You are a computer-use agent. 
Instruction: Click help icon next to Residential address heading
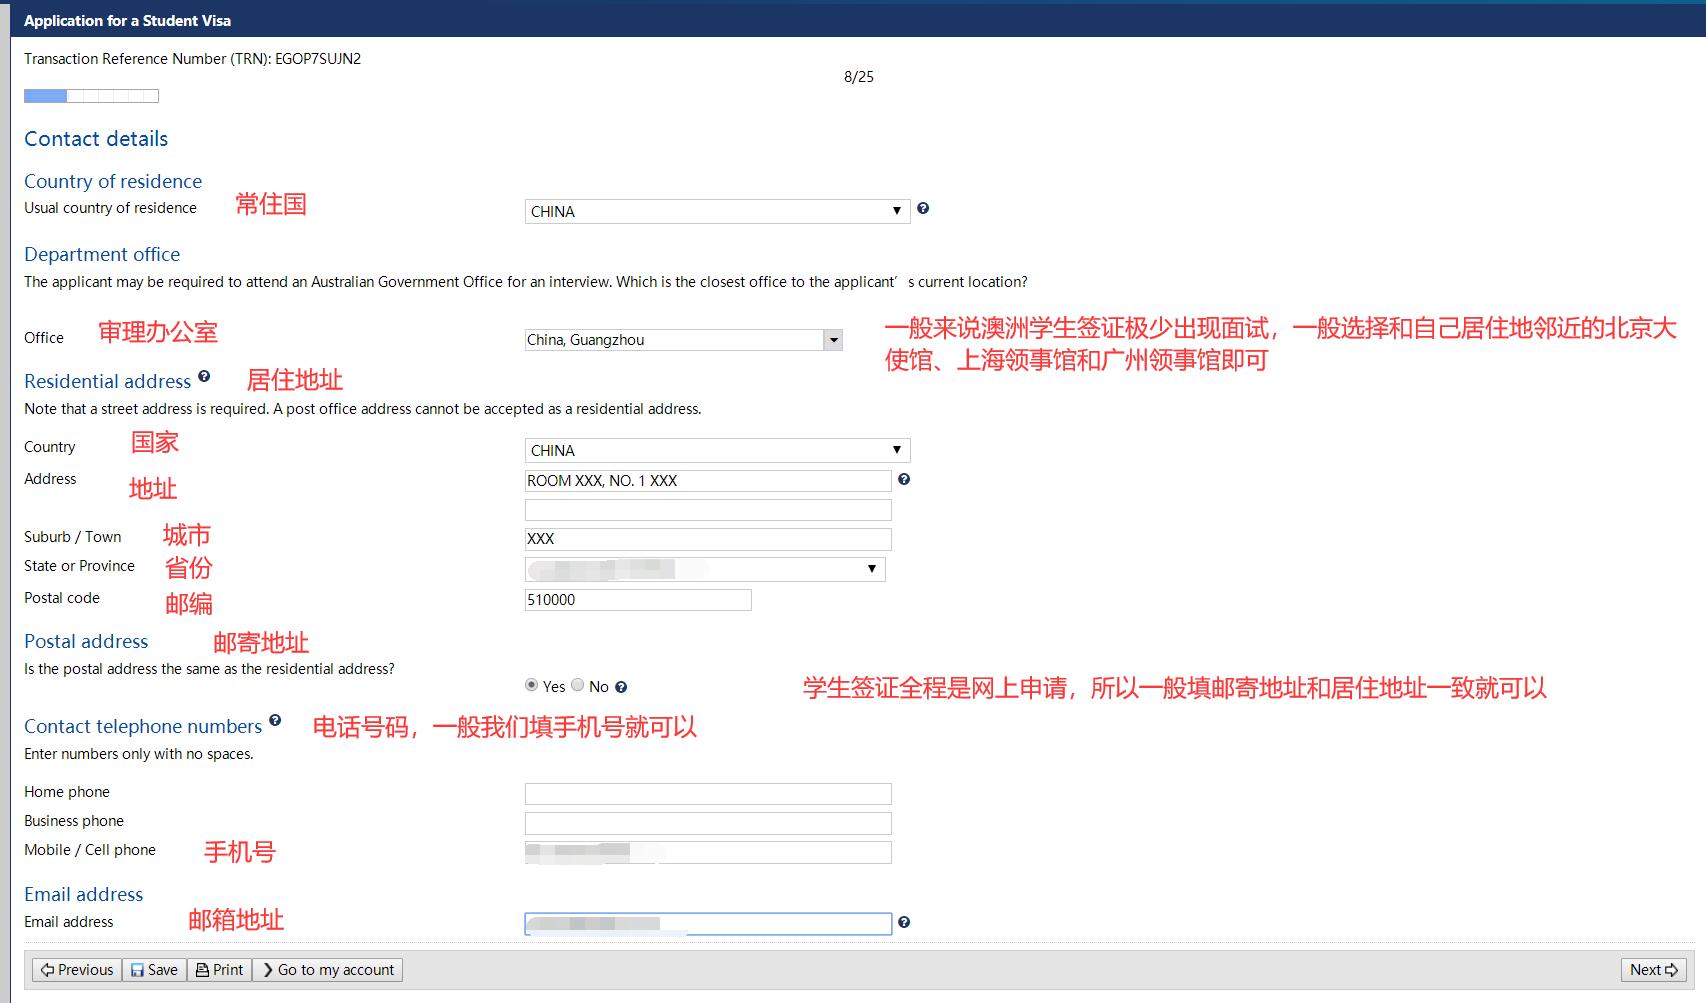click(204, 377)
